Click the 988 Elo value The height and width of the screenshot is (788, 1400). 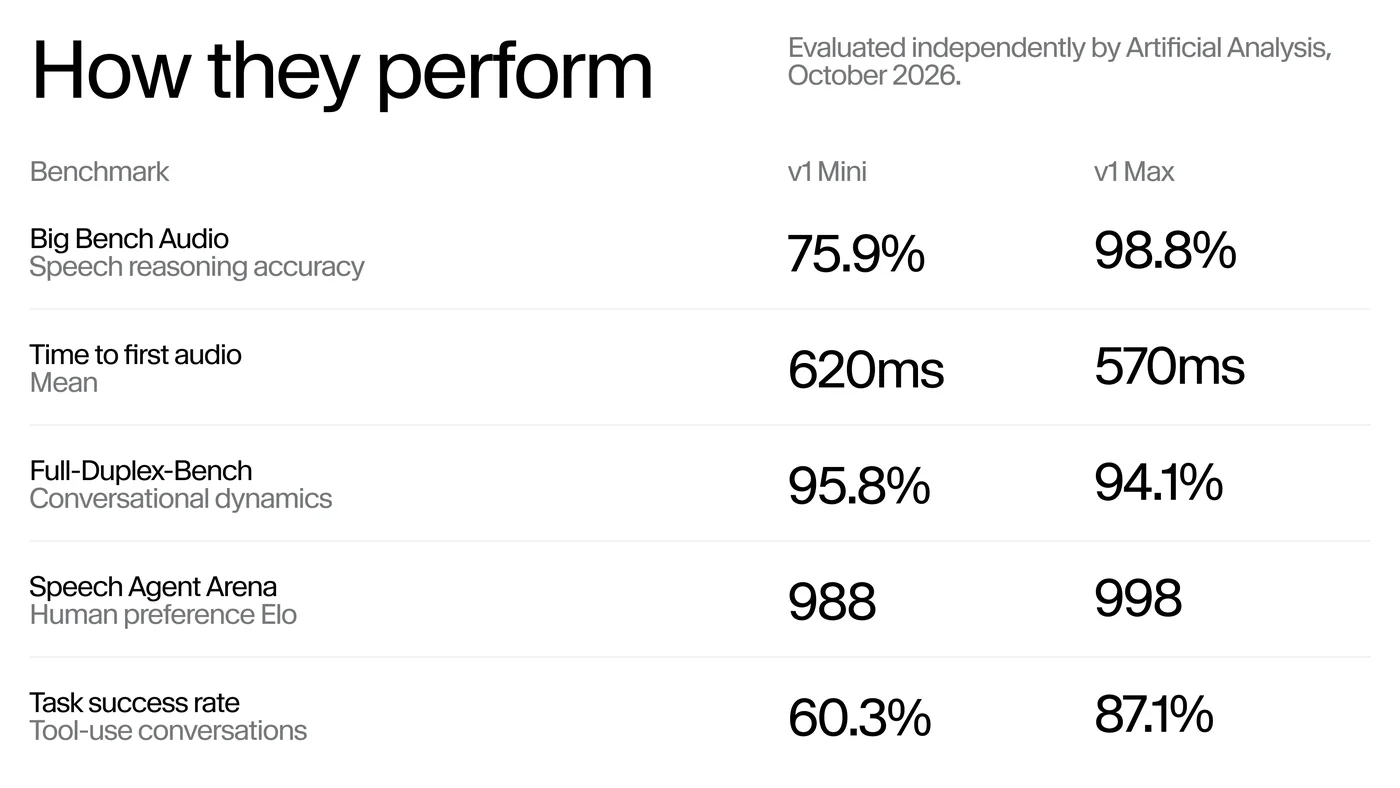pyautogui.click(x=832, y=602)
